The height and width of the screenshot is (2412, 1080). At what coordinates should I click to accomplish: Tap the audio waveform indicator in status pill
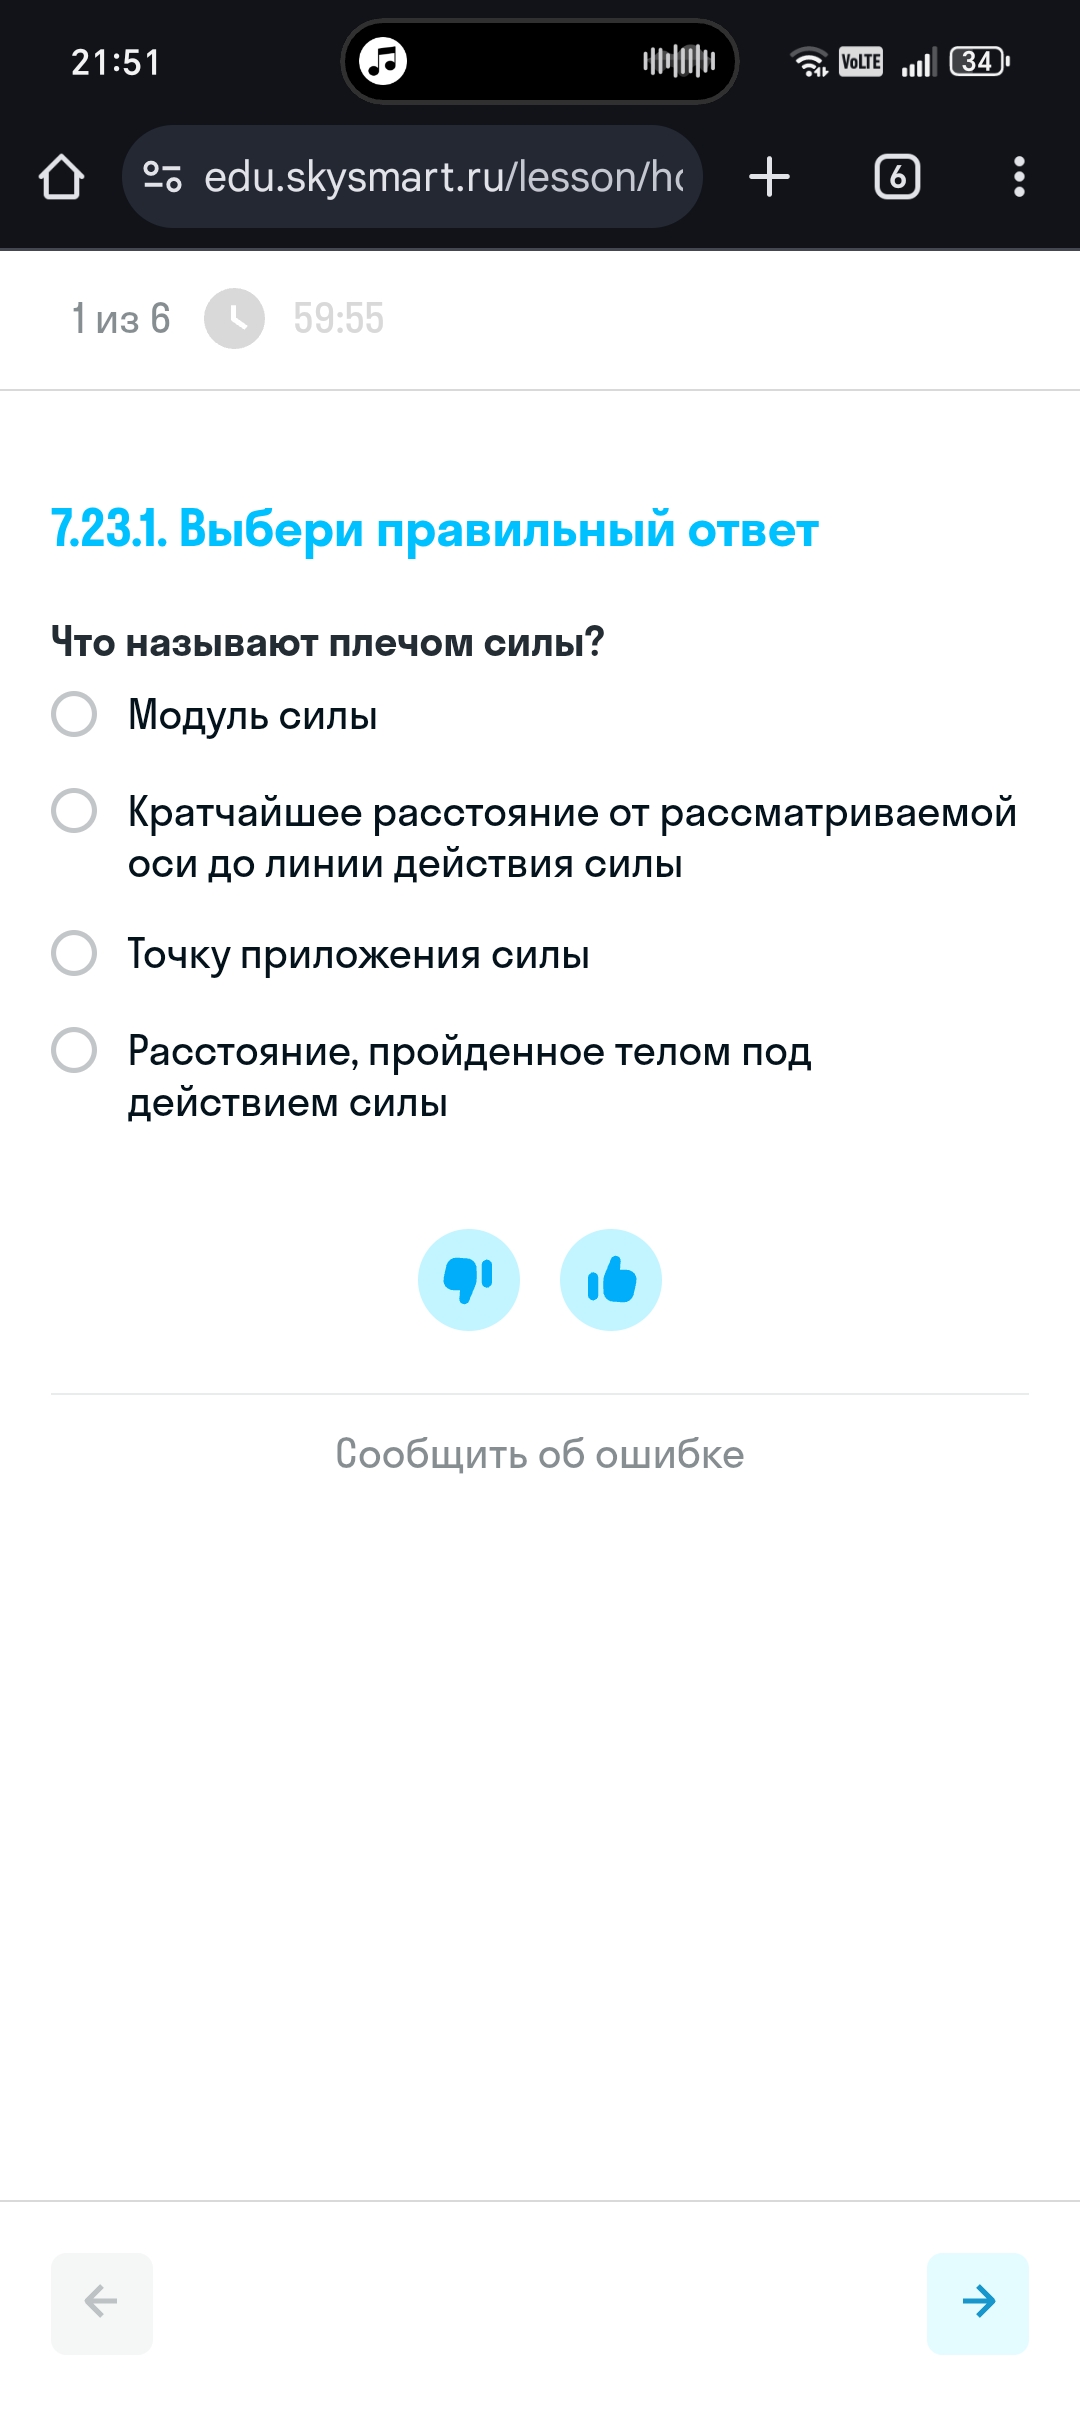click(679, 61)
